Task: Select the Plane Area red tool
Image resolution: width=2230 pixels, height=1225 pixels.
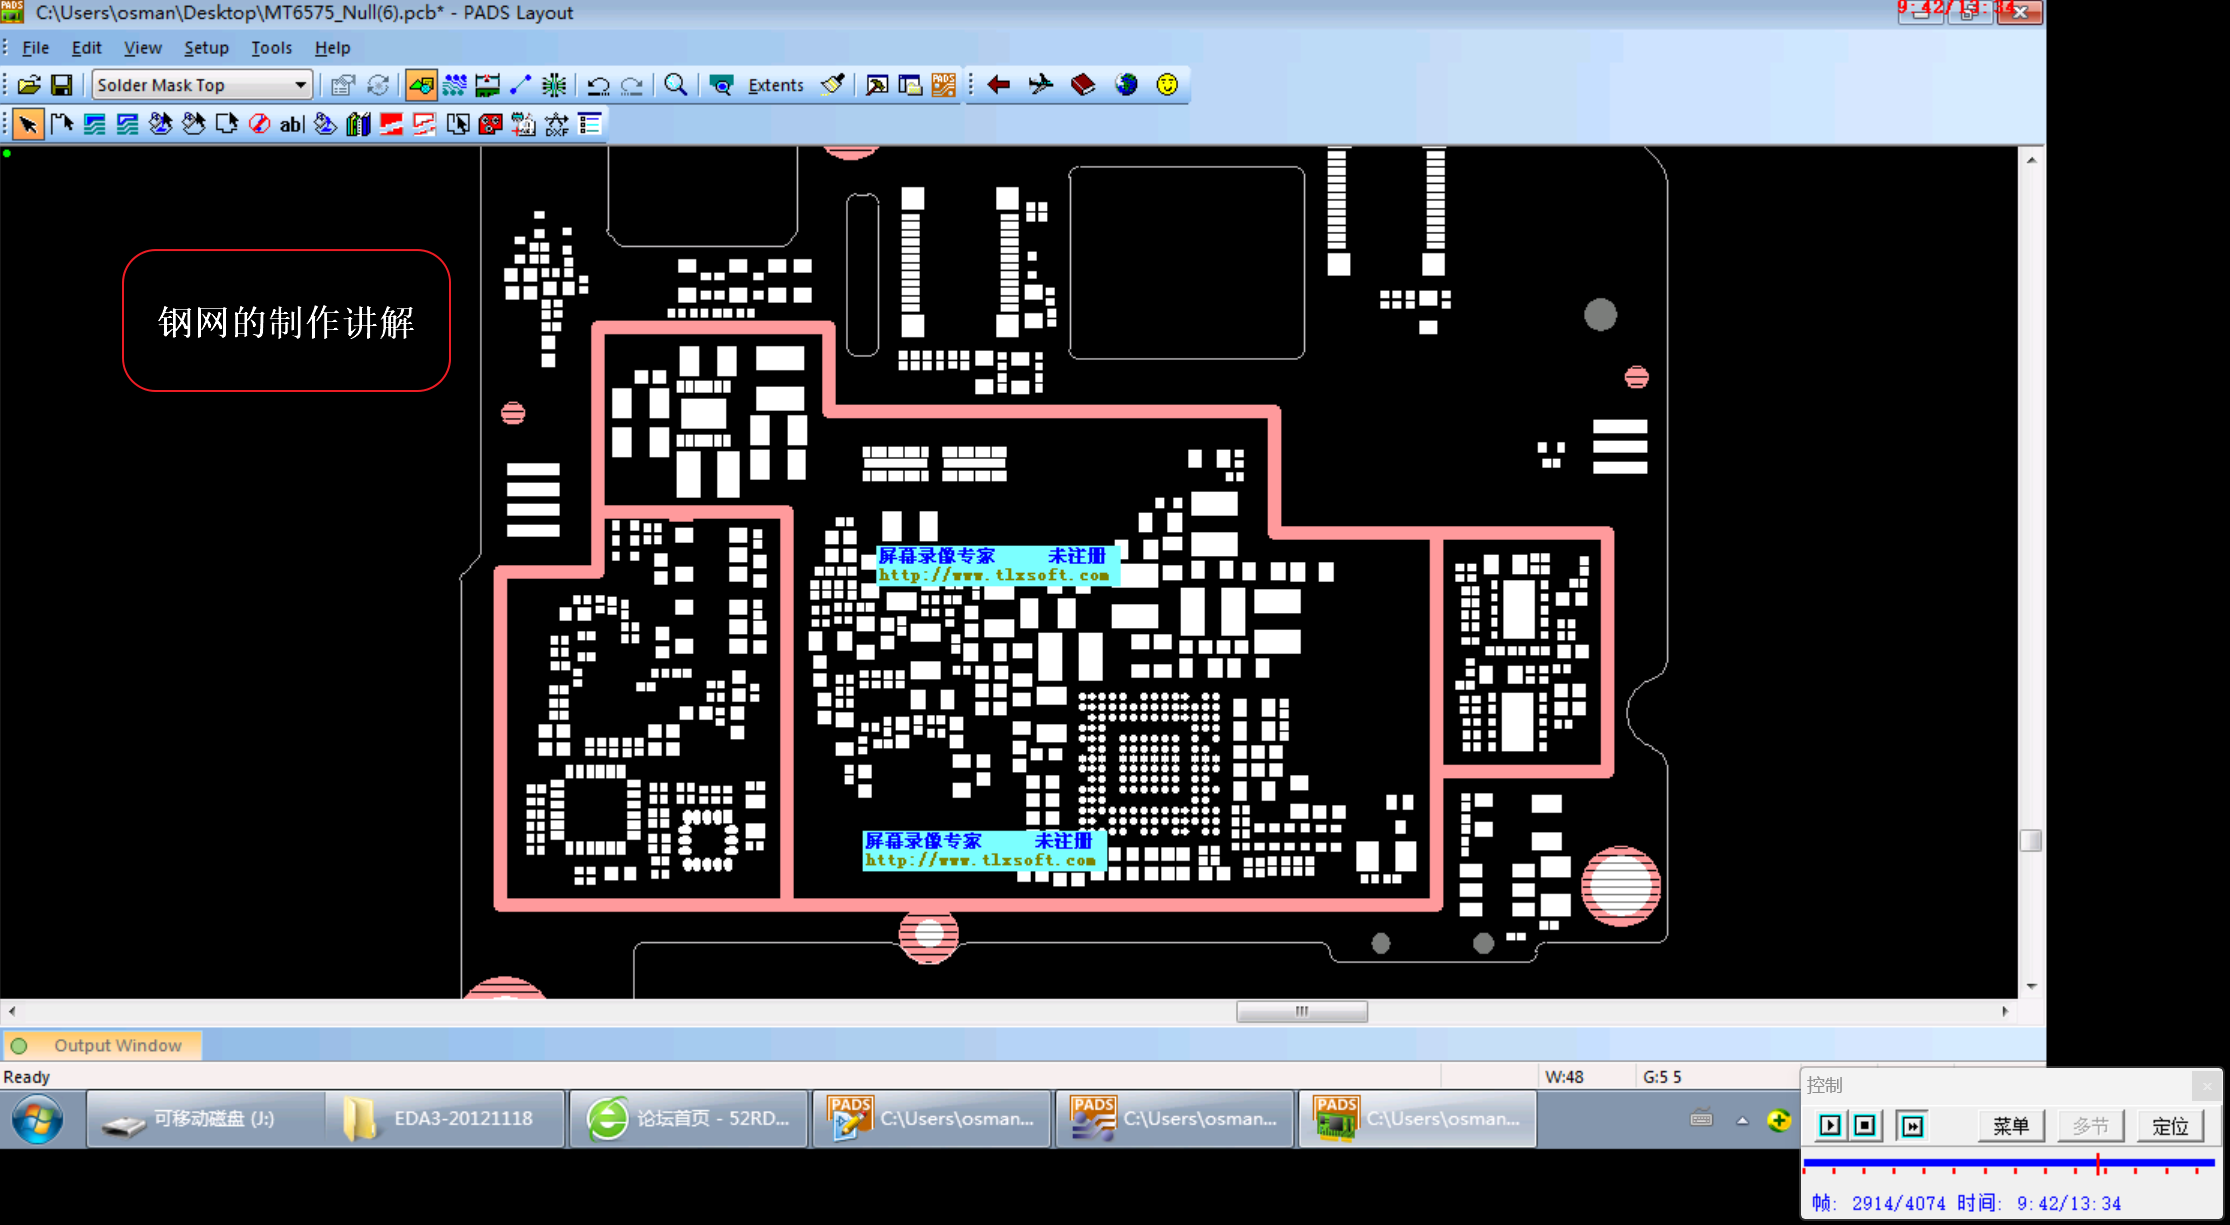Action: (391, 124)
